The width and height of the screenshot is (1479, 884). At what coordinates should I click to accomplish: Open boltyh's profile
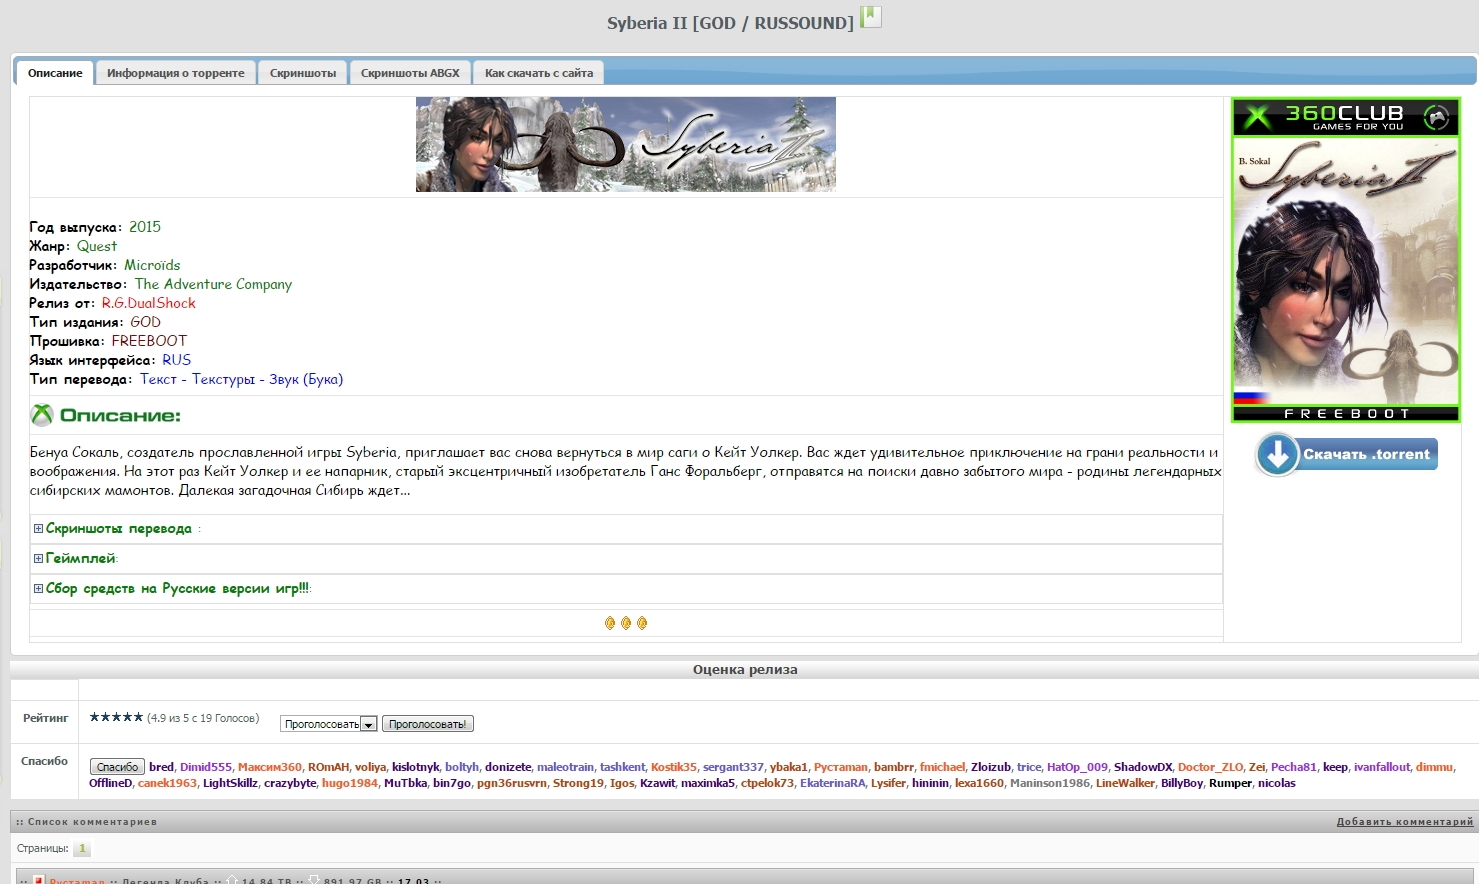[x=462, y=767]
